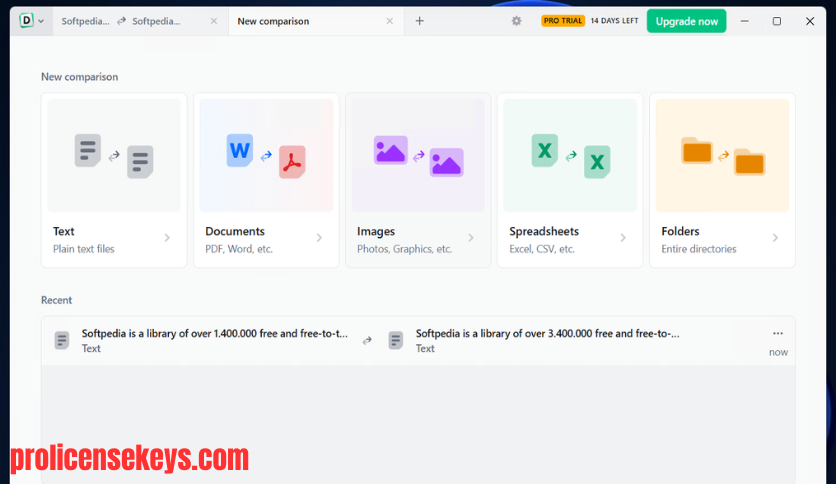Click the Images comparison picture icon
This screenshot has width=836, height=484.
coord(419,156)
